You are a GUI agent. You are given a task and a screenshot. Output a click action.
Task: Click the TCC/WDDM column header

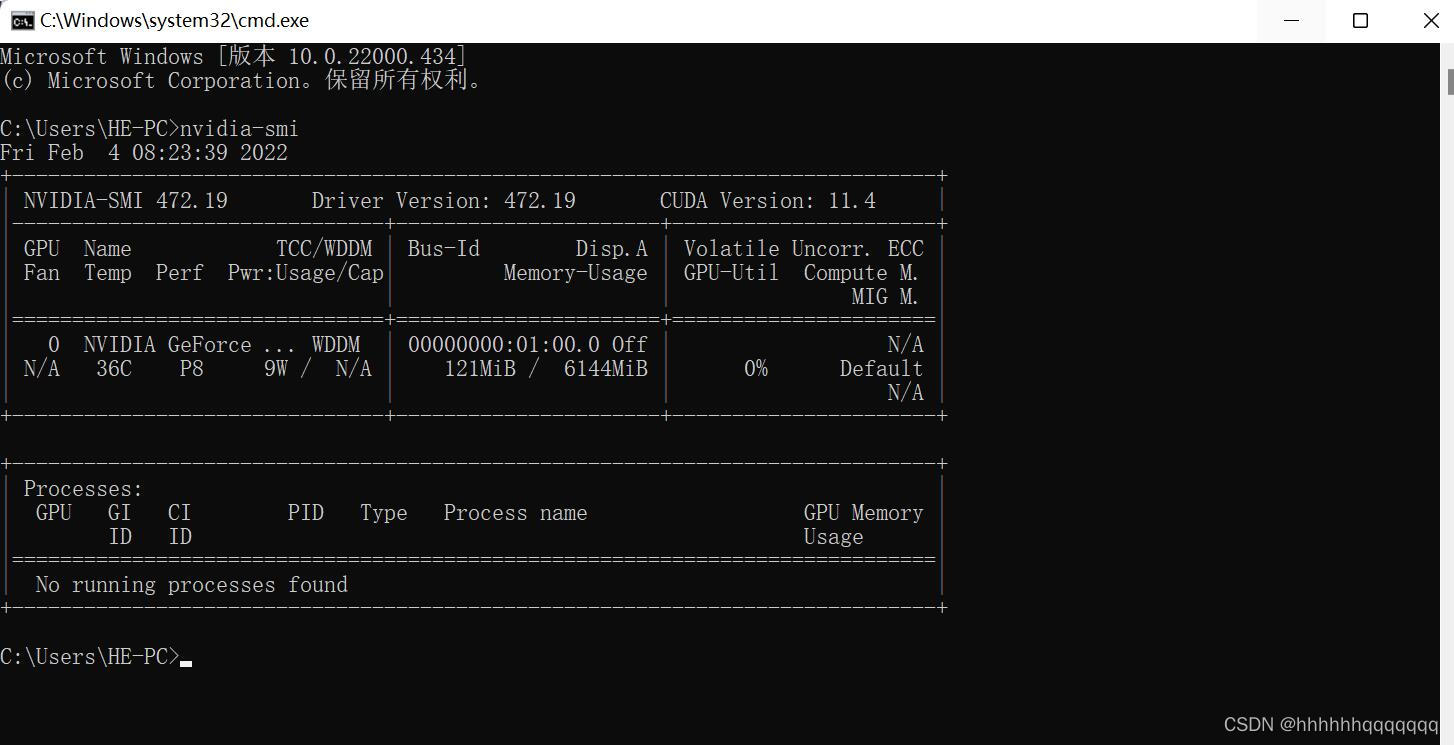(324, 249)
